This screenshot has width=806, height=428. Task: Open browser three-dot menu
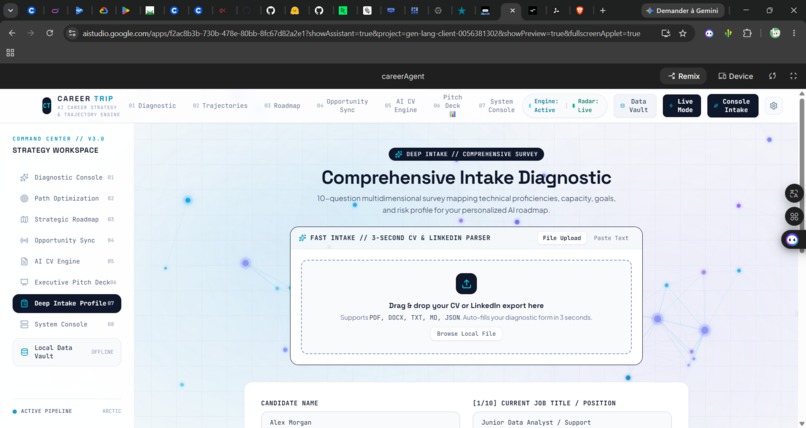point(794,33)
